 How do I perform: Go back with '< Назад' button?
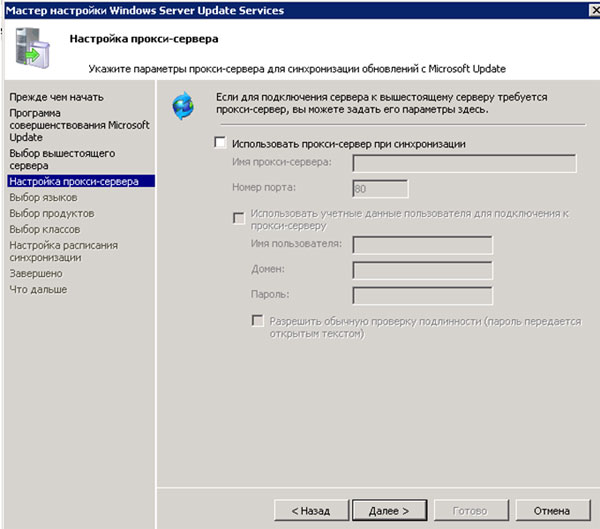[311, 510]
